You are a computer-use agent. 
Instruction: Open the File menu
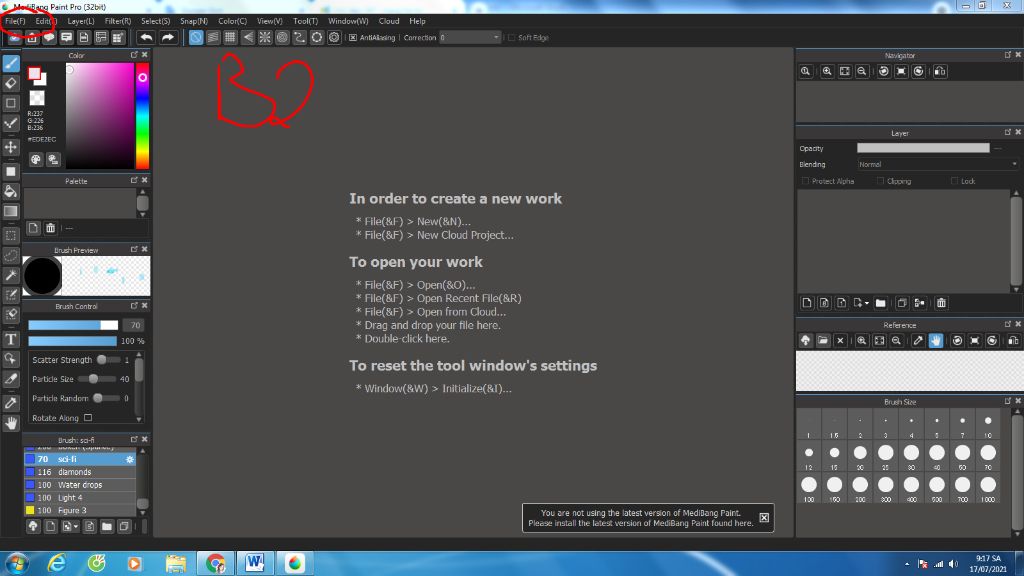15,21
